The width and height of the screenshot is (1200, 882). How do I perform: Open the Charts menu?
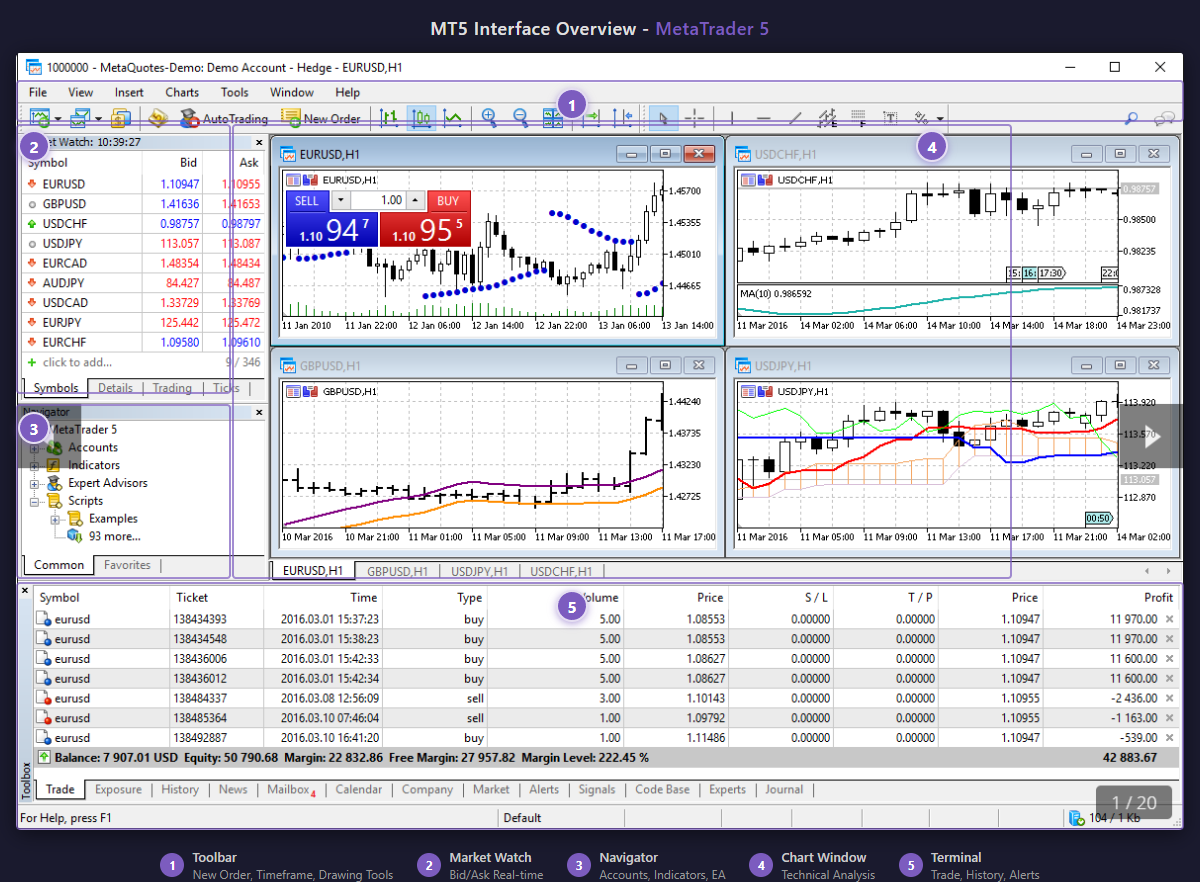[x=181, y=92]
